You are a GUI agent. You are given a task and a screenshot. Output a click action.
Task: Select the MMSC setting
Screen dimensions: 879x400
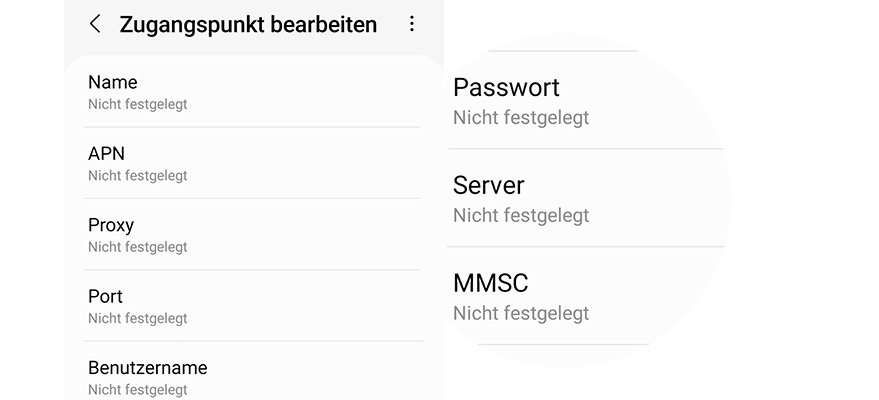[490, 283]
